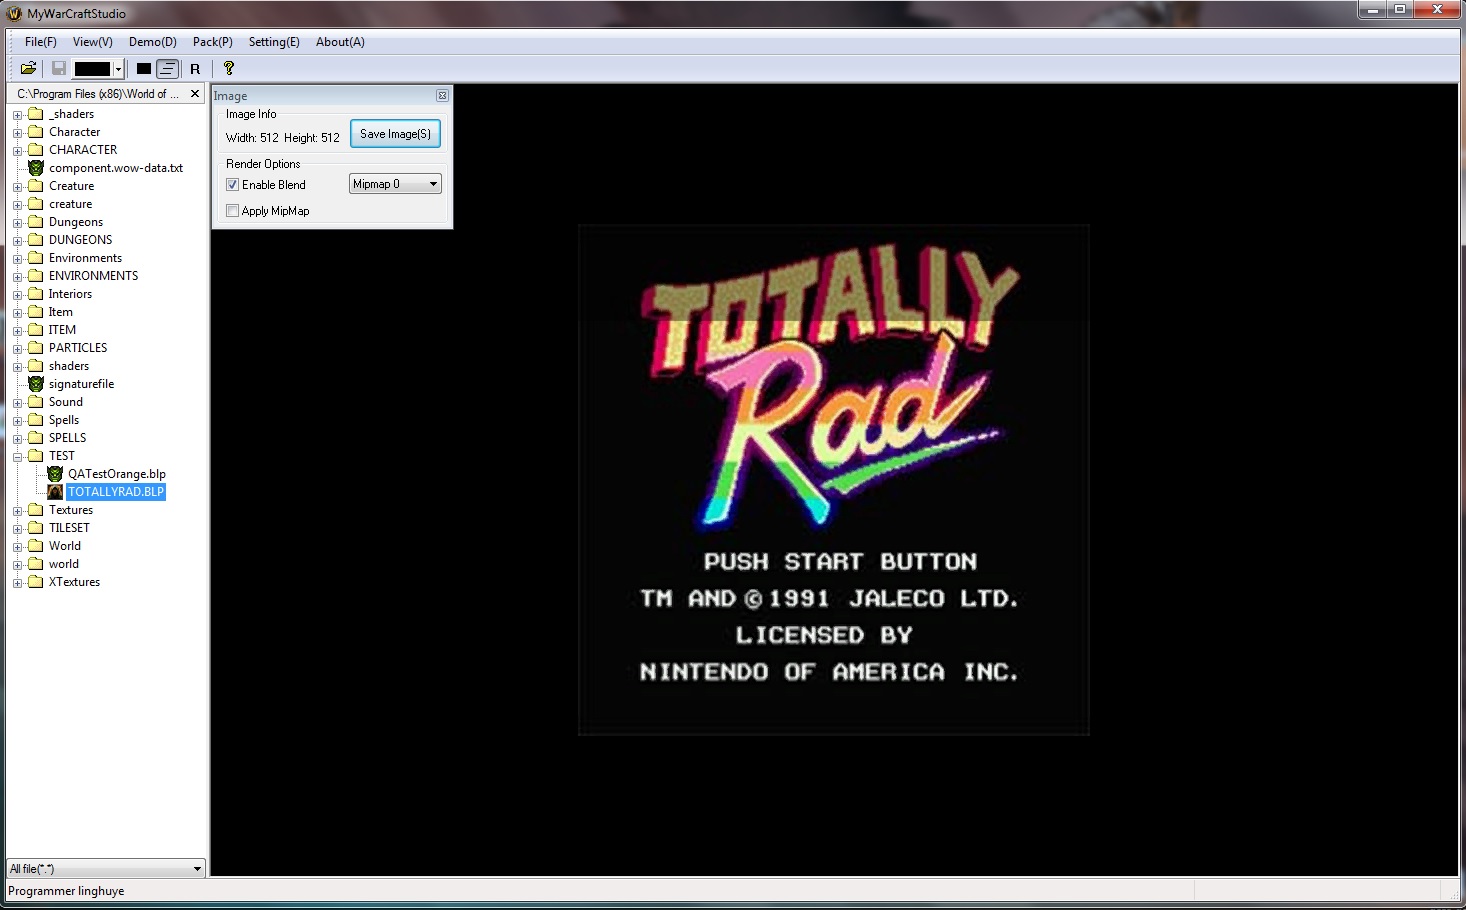The height and width of the screenshot is (910, 1466).
Task: Minimize the MyWarCraftStudio window
Action: (x=1372, y=10)
